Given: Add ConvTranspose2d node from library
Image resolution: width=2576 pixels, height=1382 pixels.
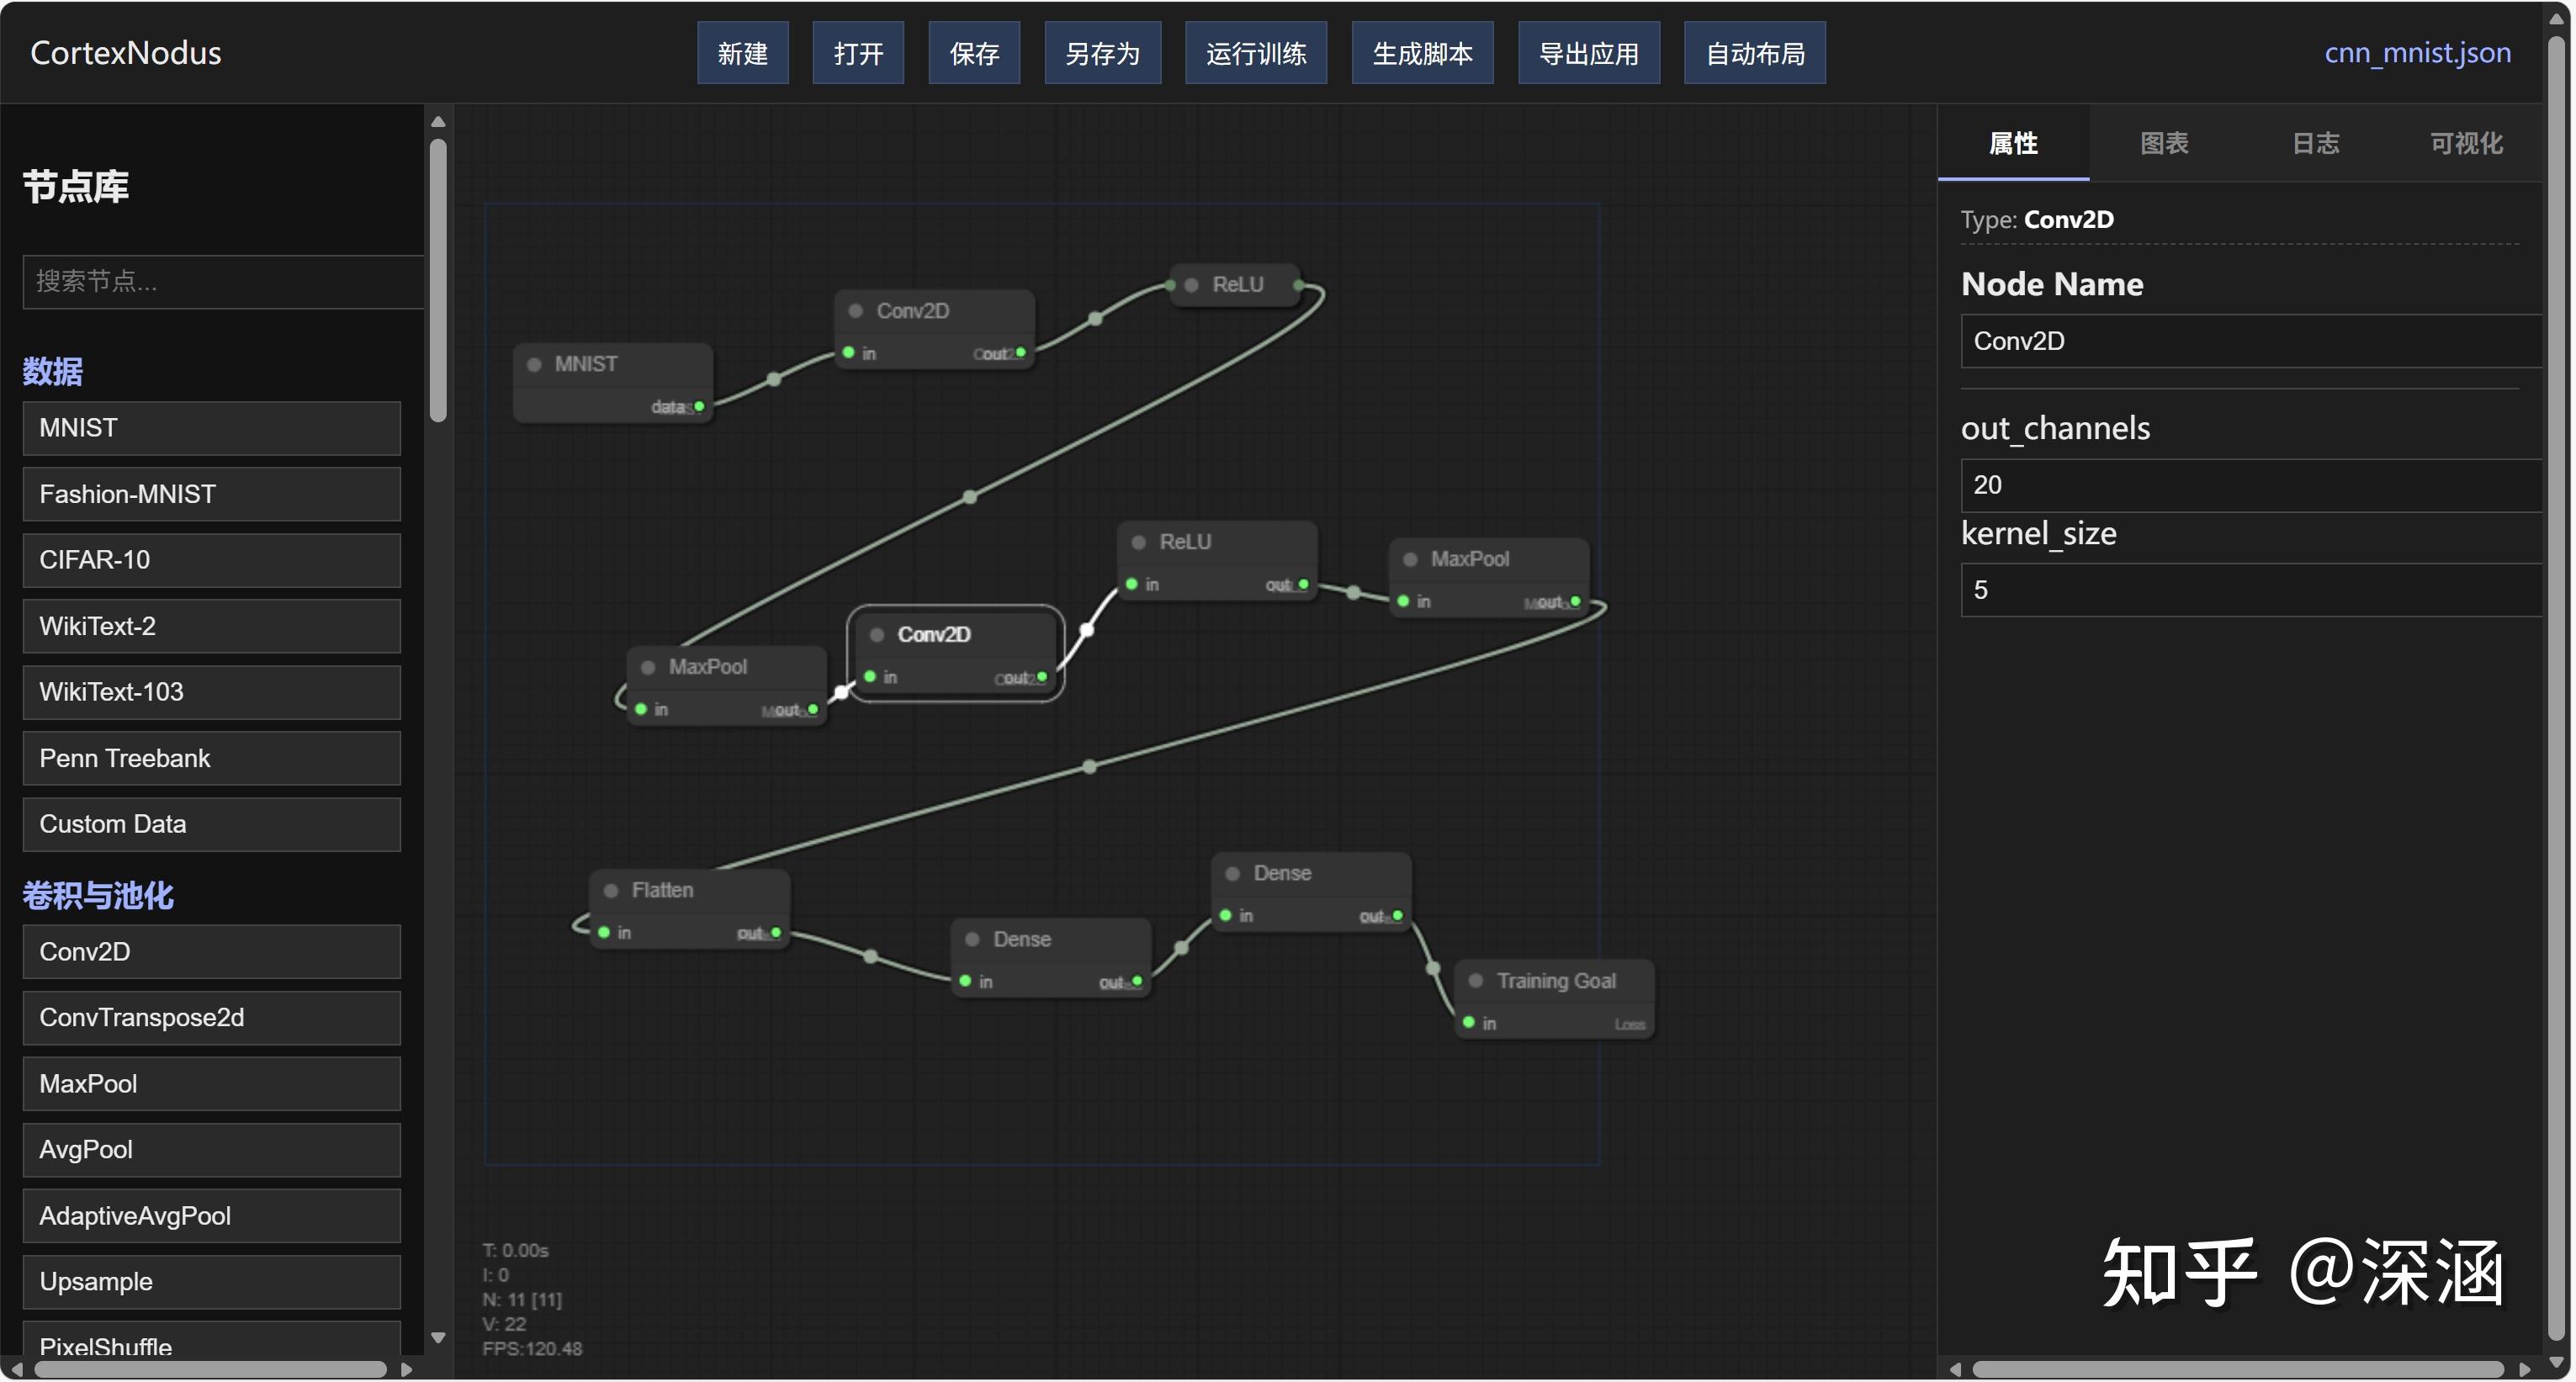Looking at the screenshot, I should pos(211,1018).
